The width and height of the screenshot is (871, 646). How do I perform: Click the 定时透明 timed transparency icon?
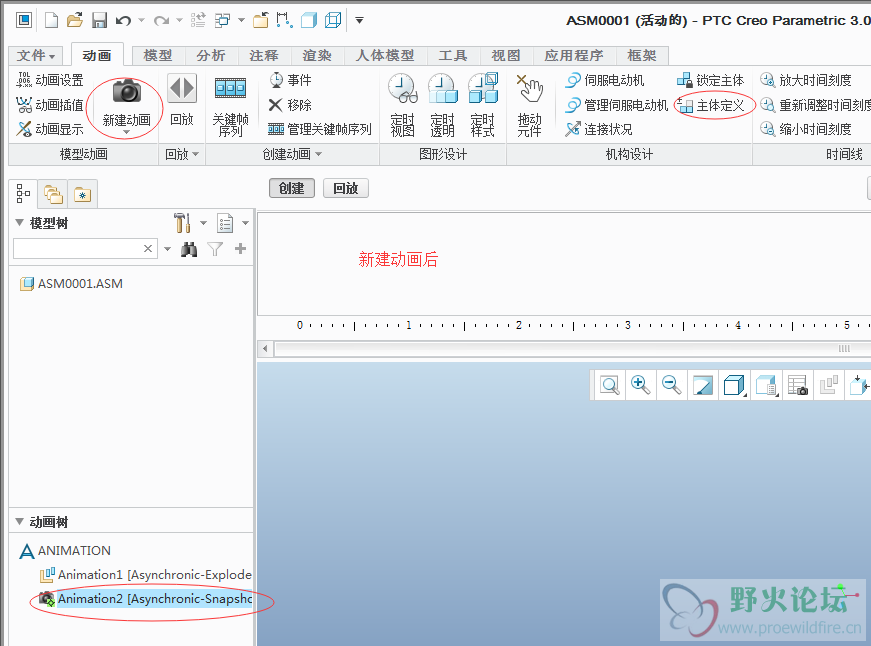[x=443, y=89]
